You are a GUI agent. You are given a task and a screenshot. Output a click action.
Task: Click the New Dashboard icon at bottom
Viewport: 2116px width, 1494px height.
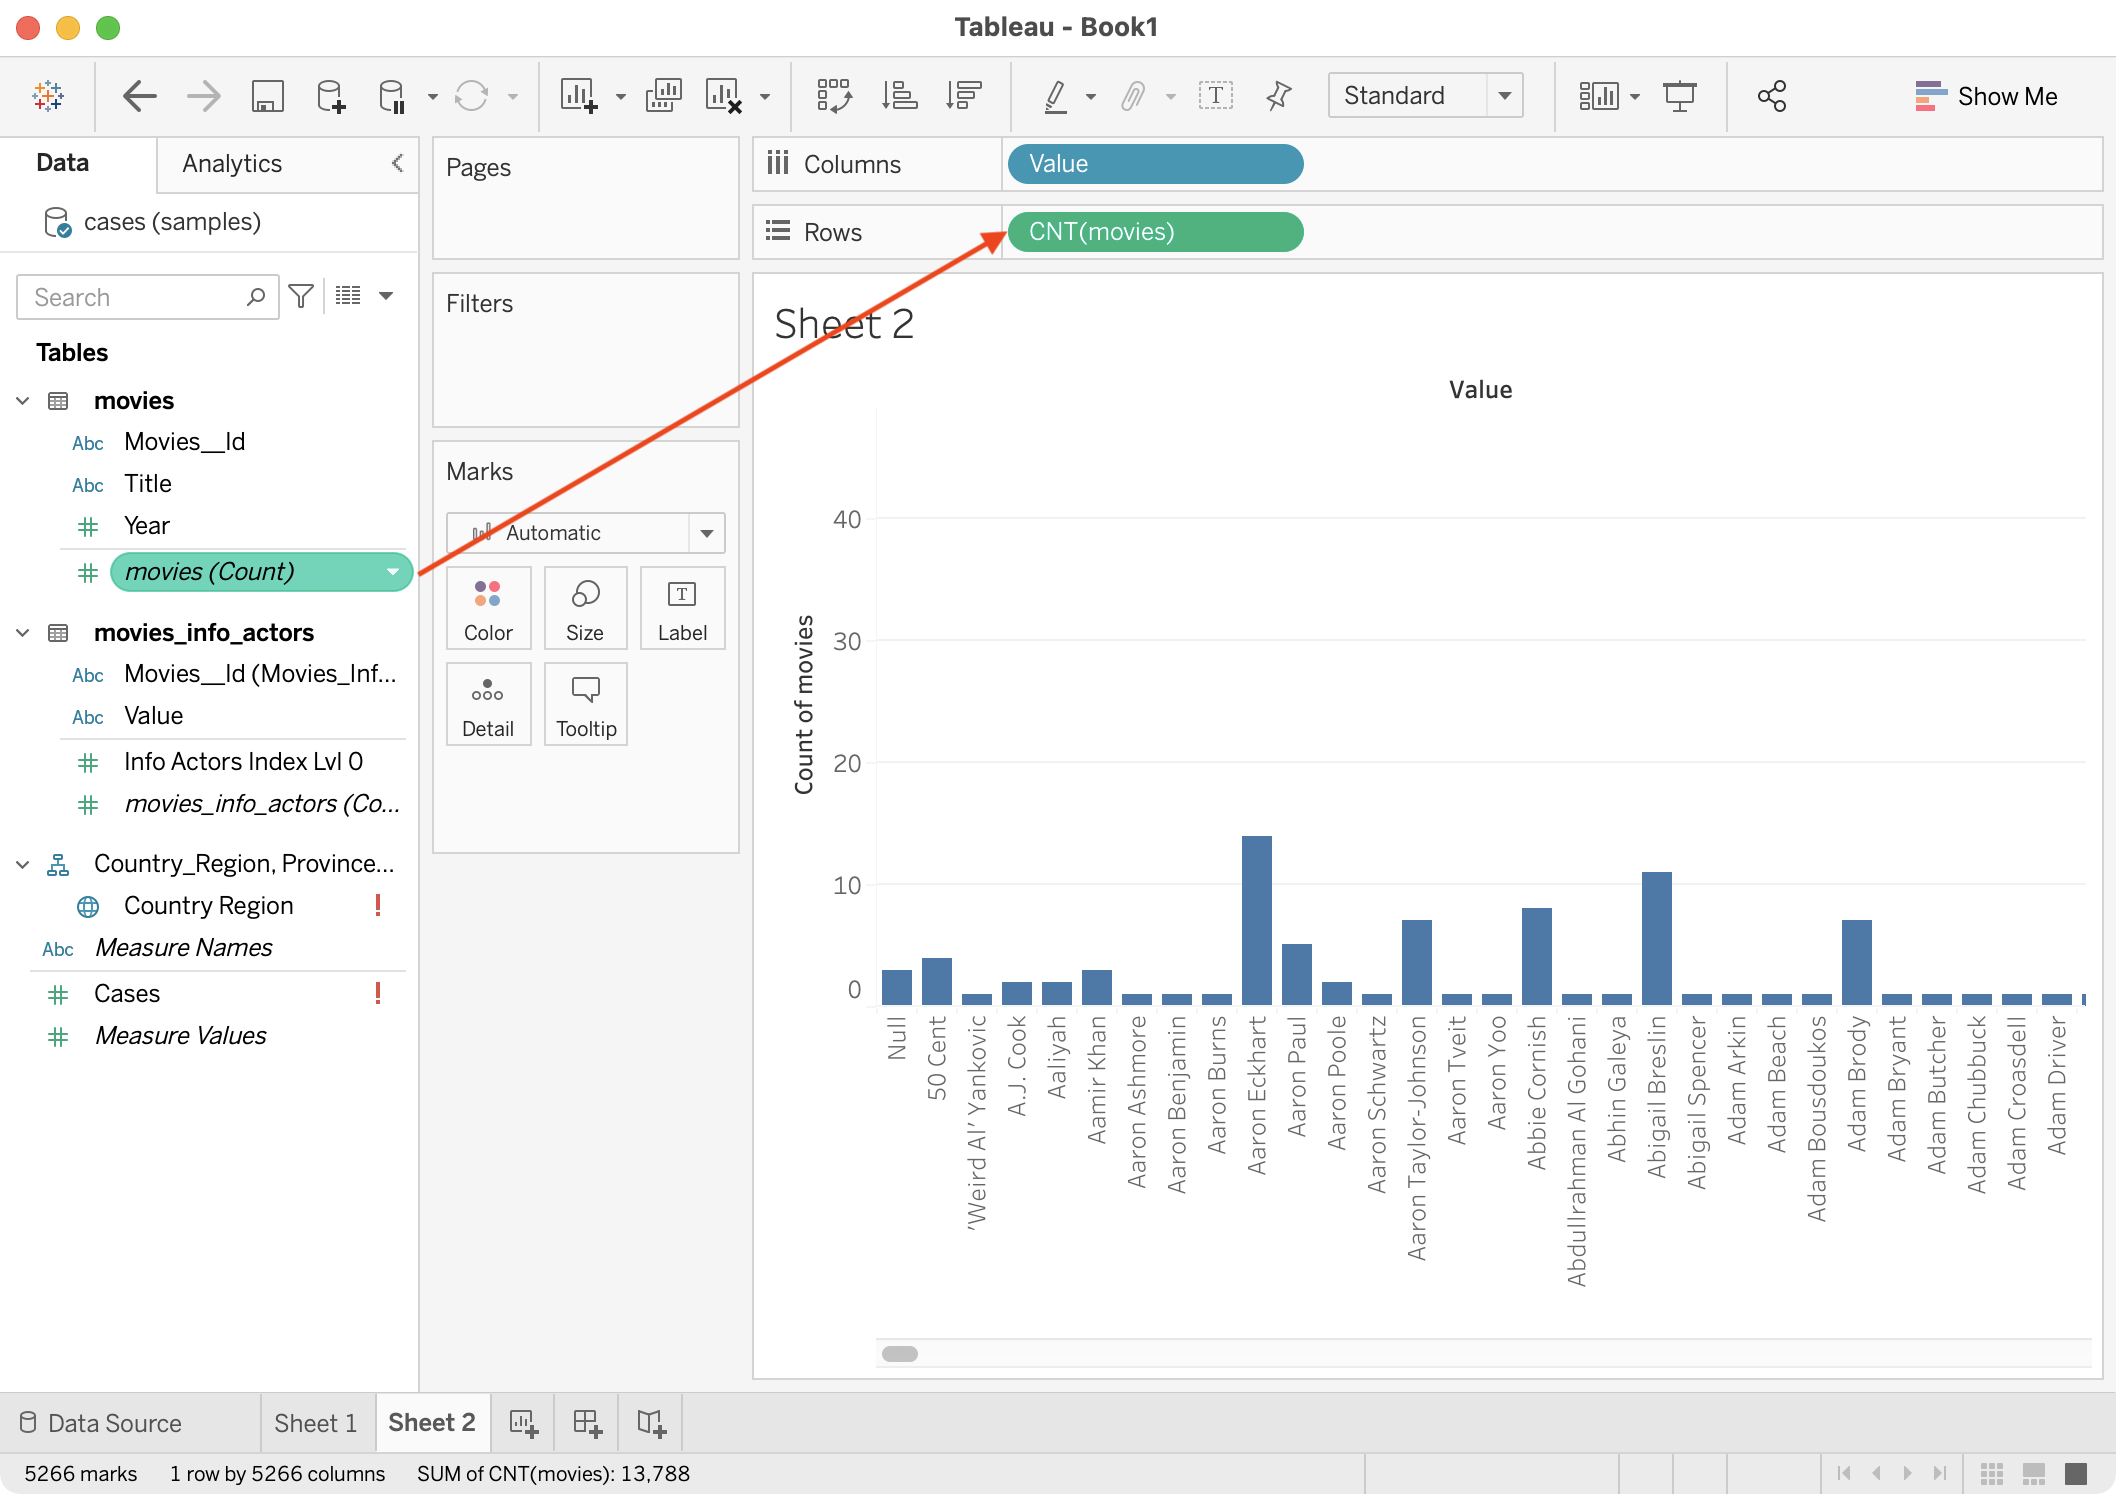587,1423
